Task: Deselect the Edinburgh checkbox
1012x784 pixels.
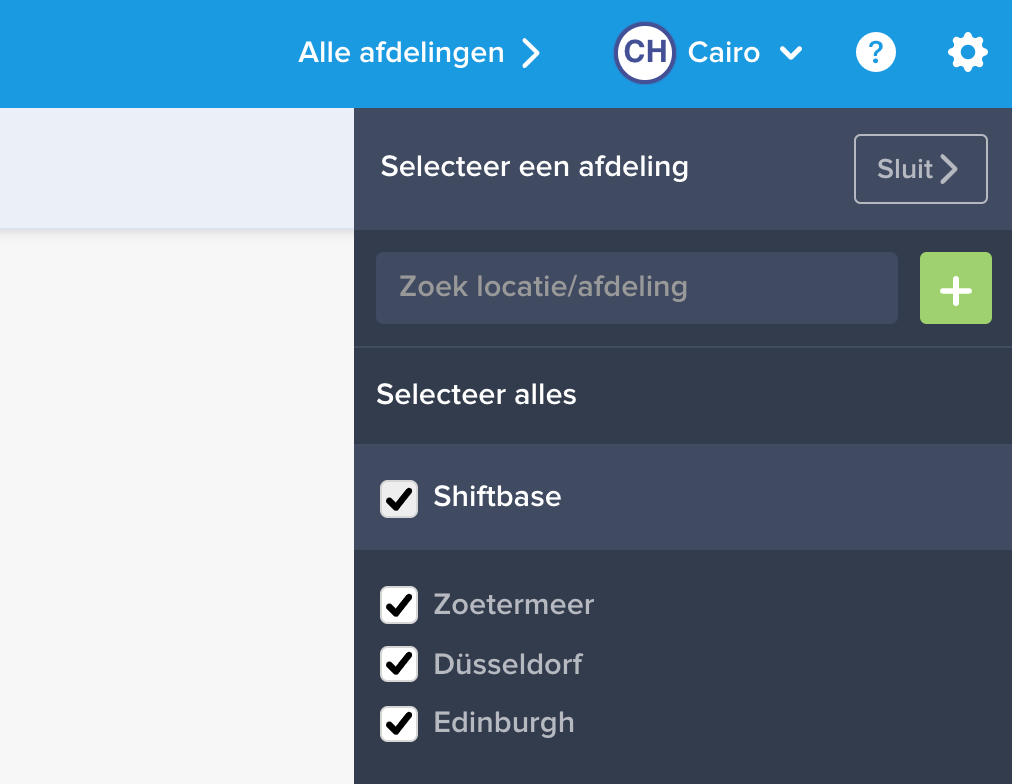Action: click(x=399, y=723)
